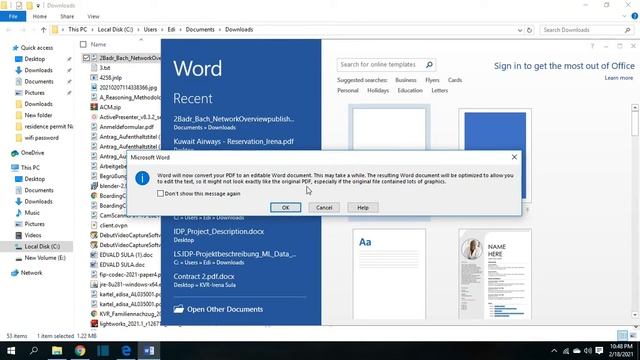Launch Chrome from the taskbar
Image resolution: width=640 pixels, height=360 pixels.
click(x=80, y=351)
